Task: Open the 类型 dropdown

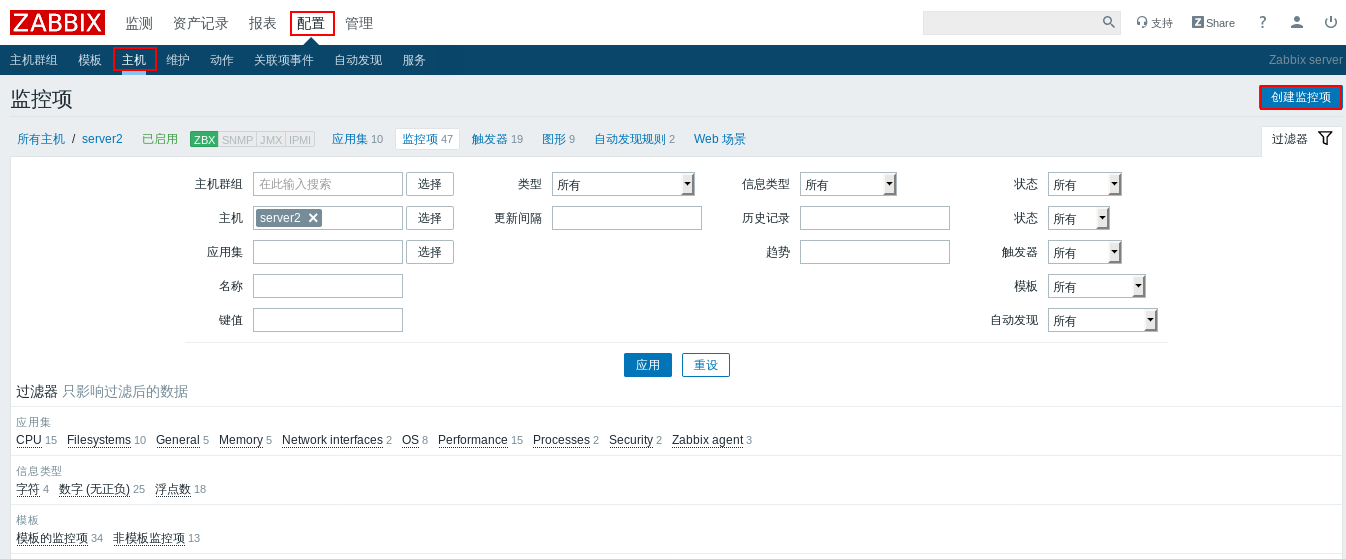Action: pyautogui.click(x=623, y=184)
